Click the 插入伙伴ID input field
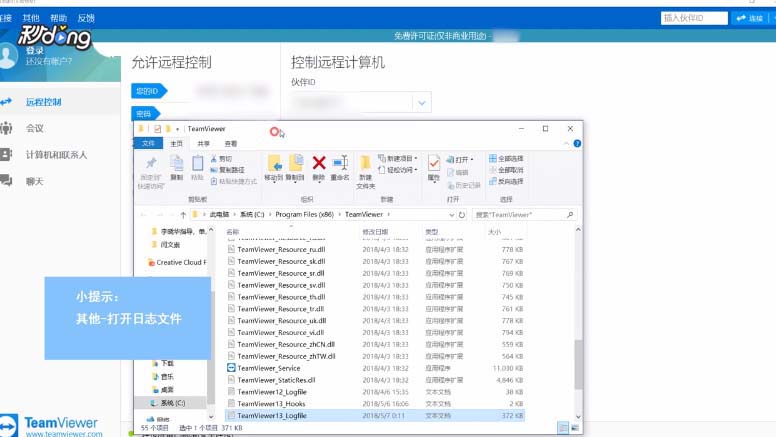 694,18
